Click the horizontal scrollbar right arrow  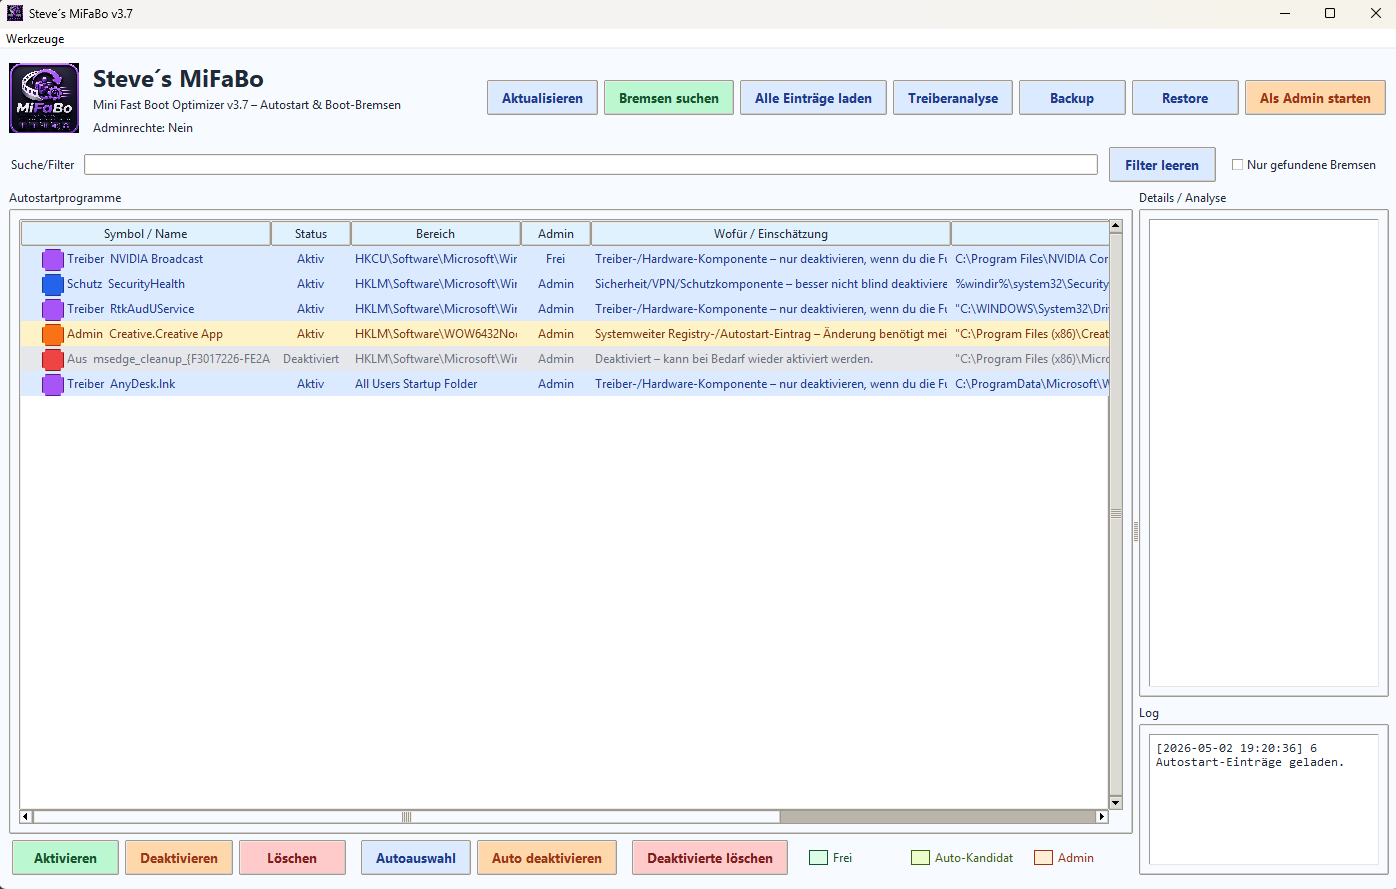pyautogui.click(x=1102, y=816)
